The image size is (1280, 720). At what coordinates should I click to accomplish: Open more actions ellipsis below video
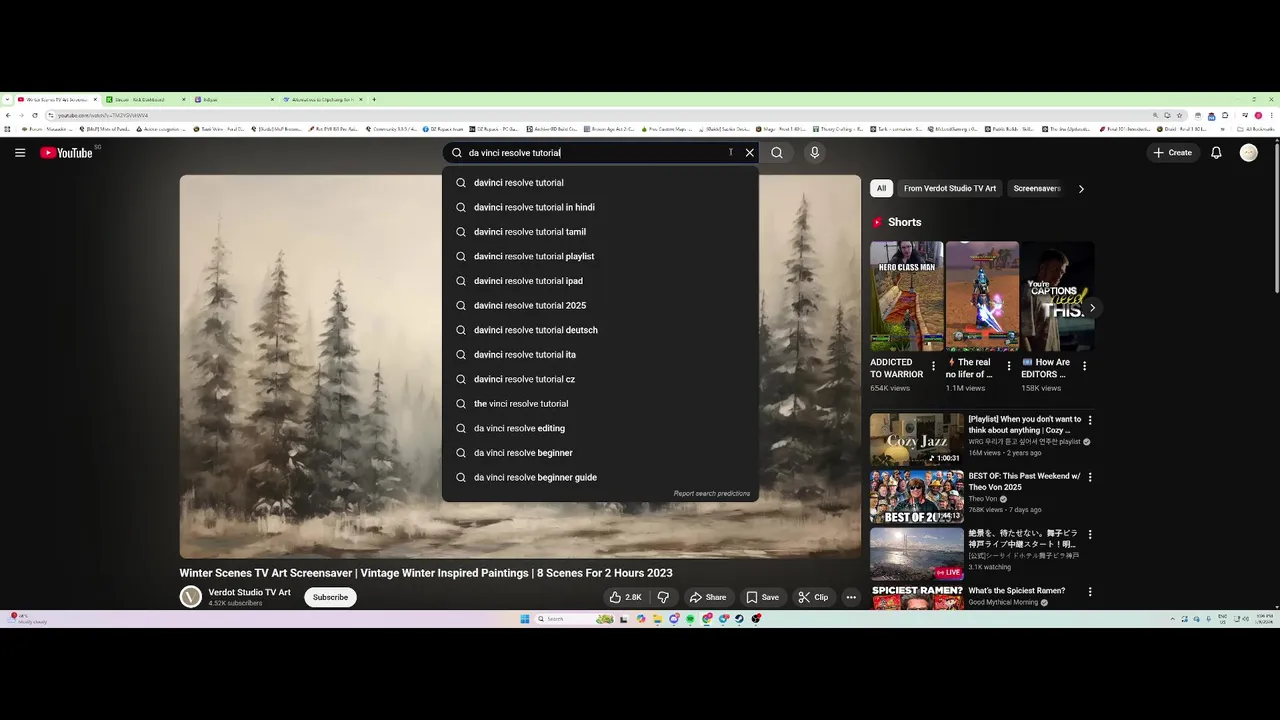(851, 597)
